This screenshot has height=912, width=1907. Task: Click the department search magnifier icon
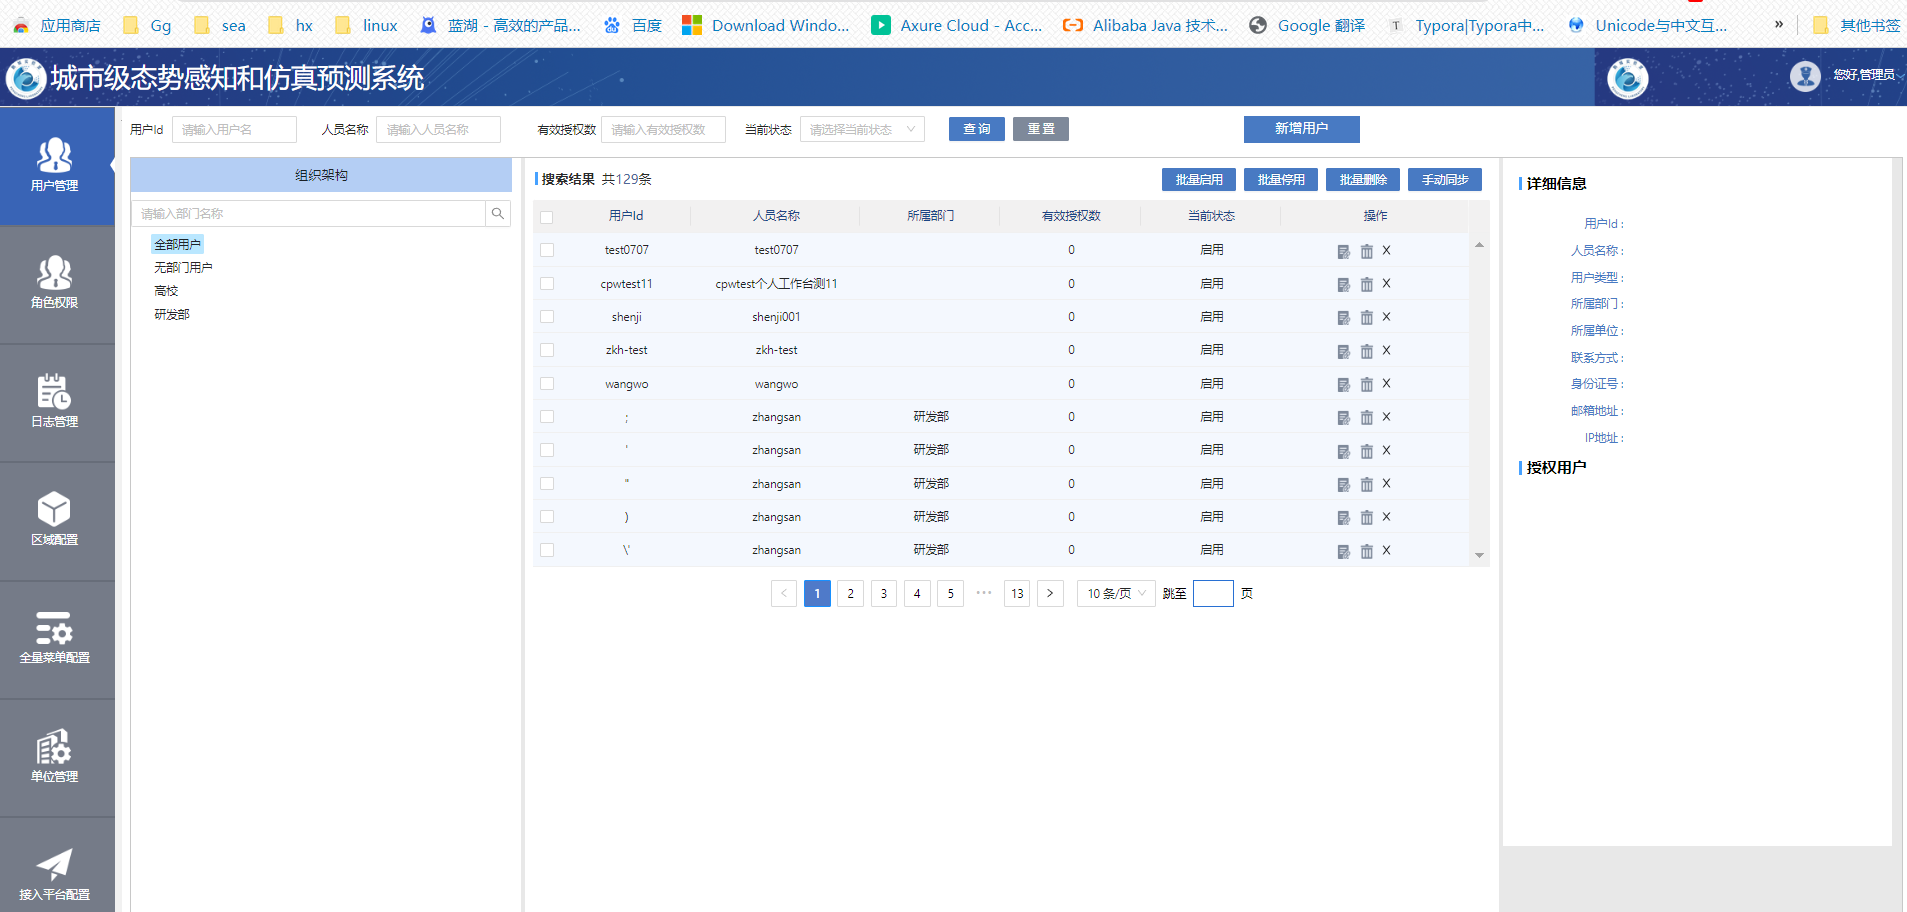pos(497,213)
